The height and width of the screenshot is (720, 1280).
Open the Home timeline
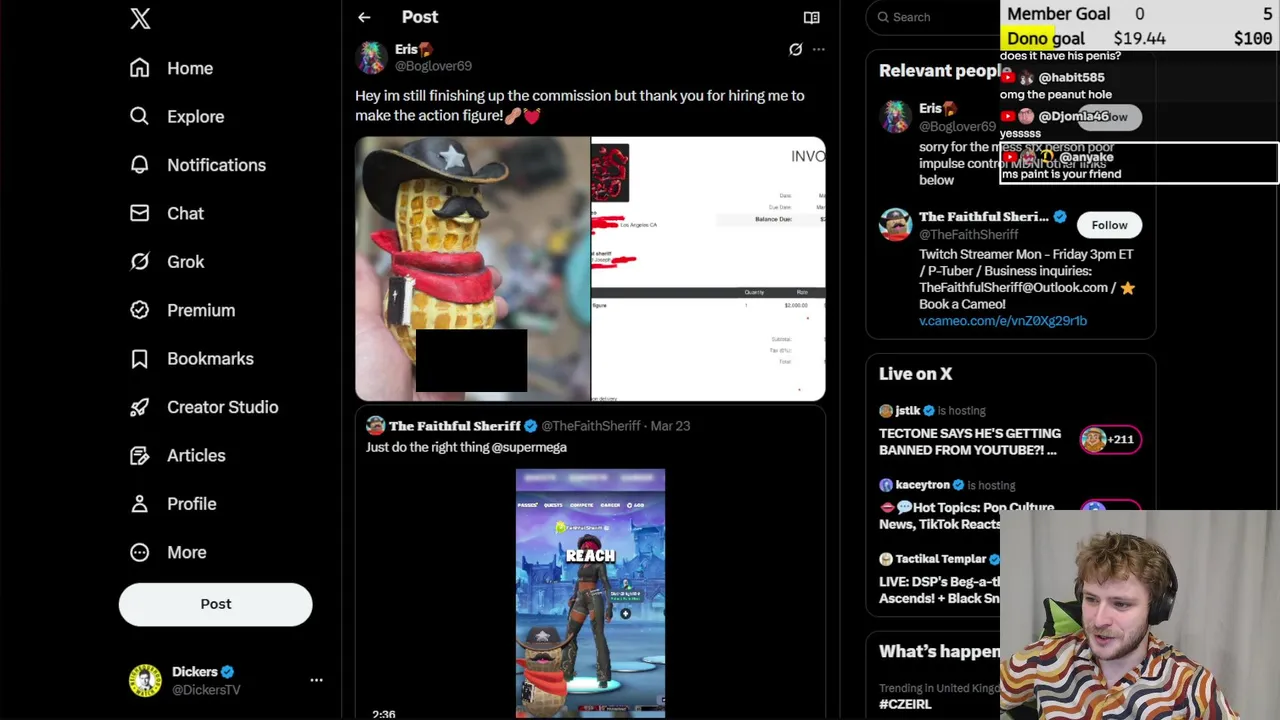[x=171, y=68]
